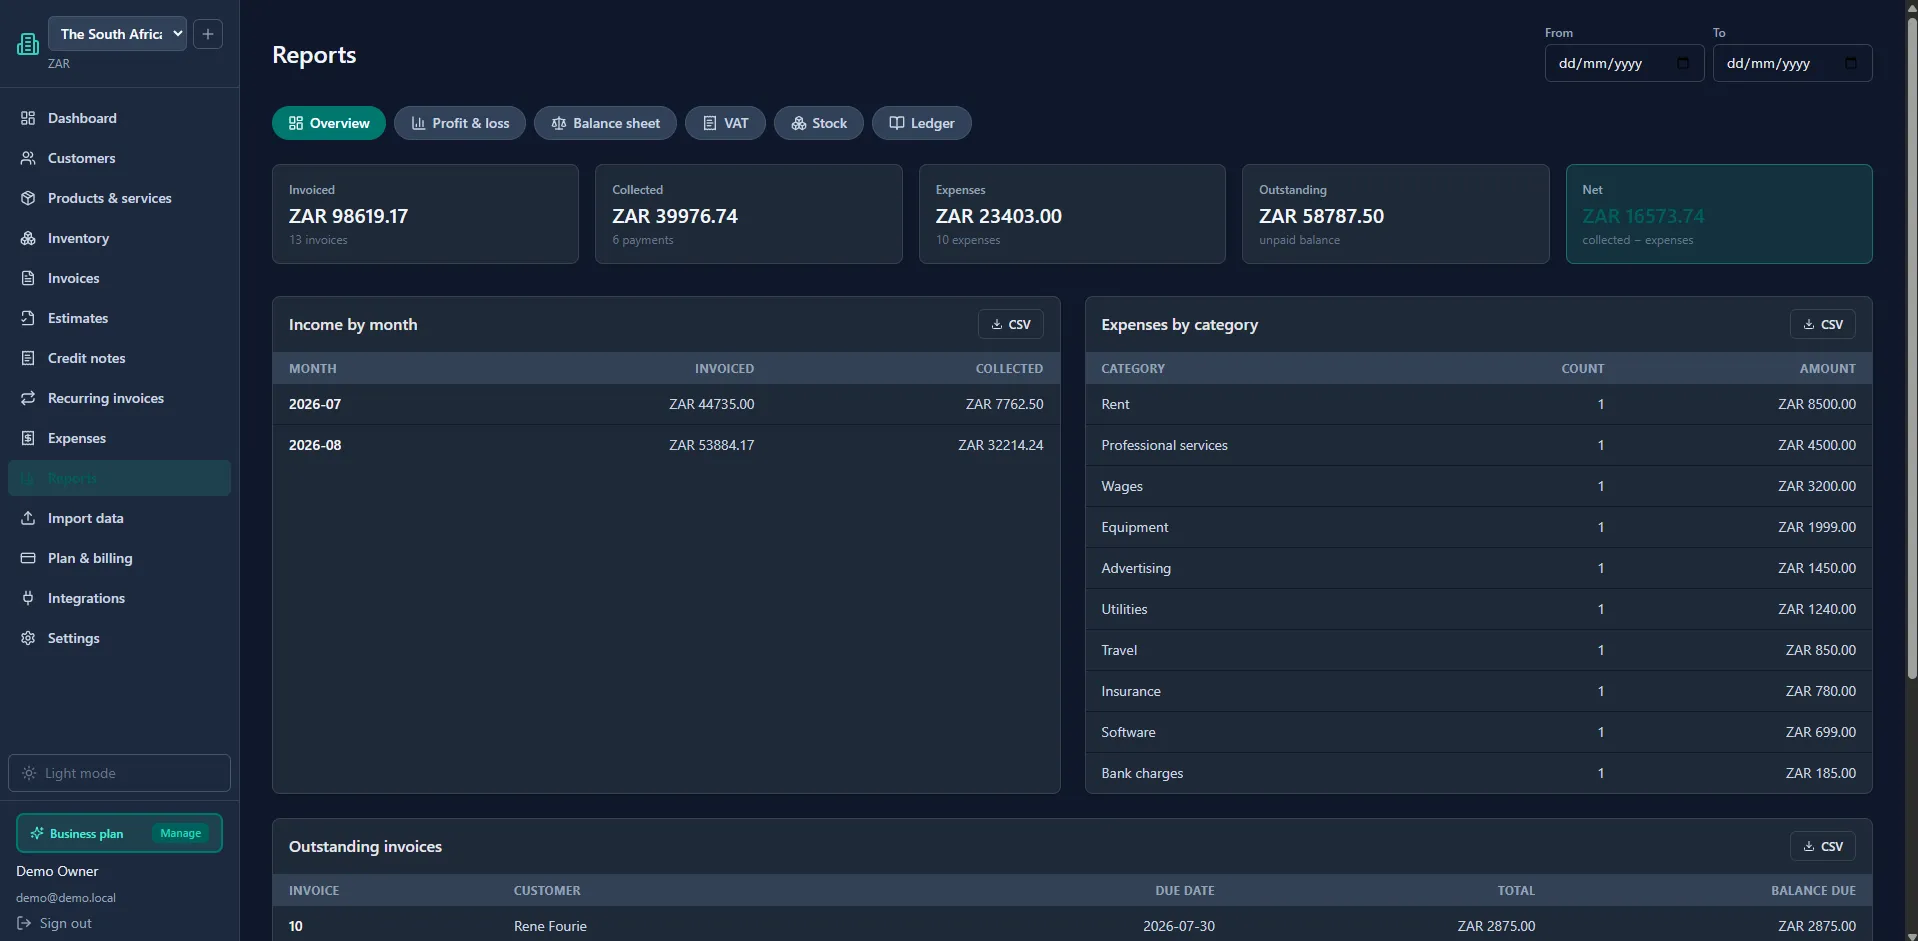Click the bar chart icon on Profit & loss
The image size is (1918, 941).
(x=419, y=123)
